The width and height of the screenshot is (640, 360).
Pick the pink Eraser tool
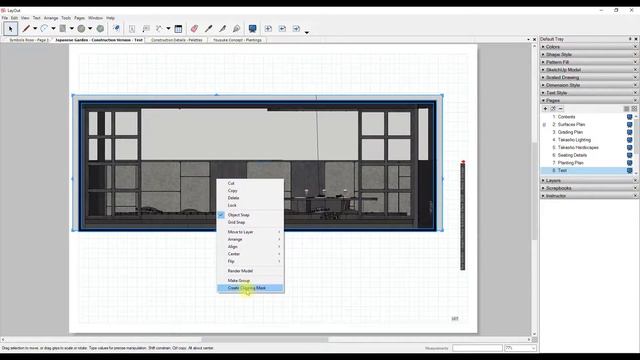coord(194,29)
